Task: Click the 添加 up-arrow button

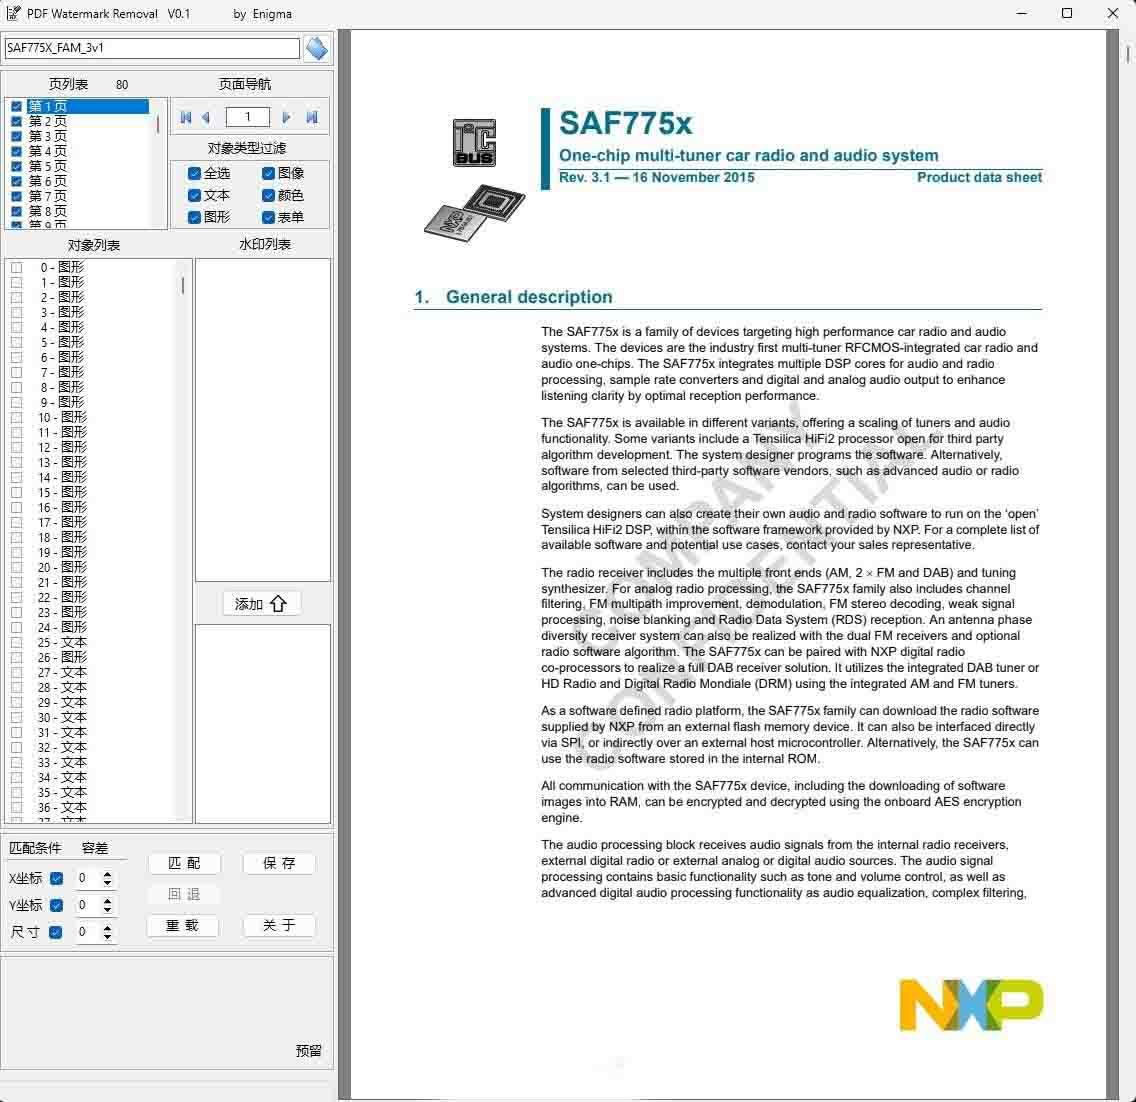Action: coord(261,603)
